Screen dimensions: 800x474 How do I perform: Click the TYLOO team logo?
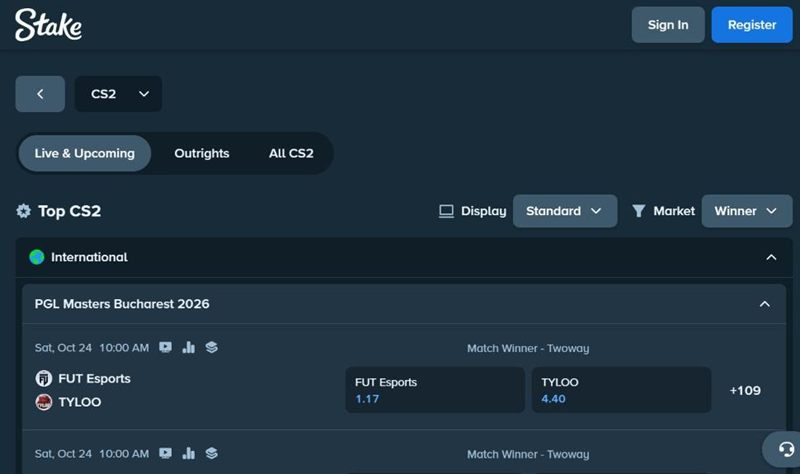click(x=43, y=402)
